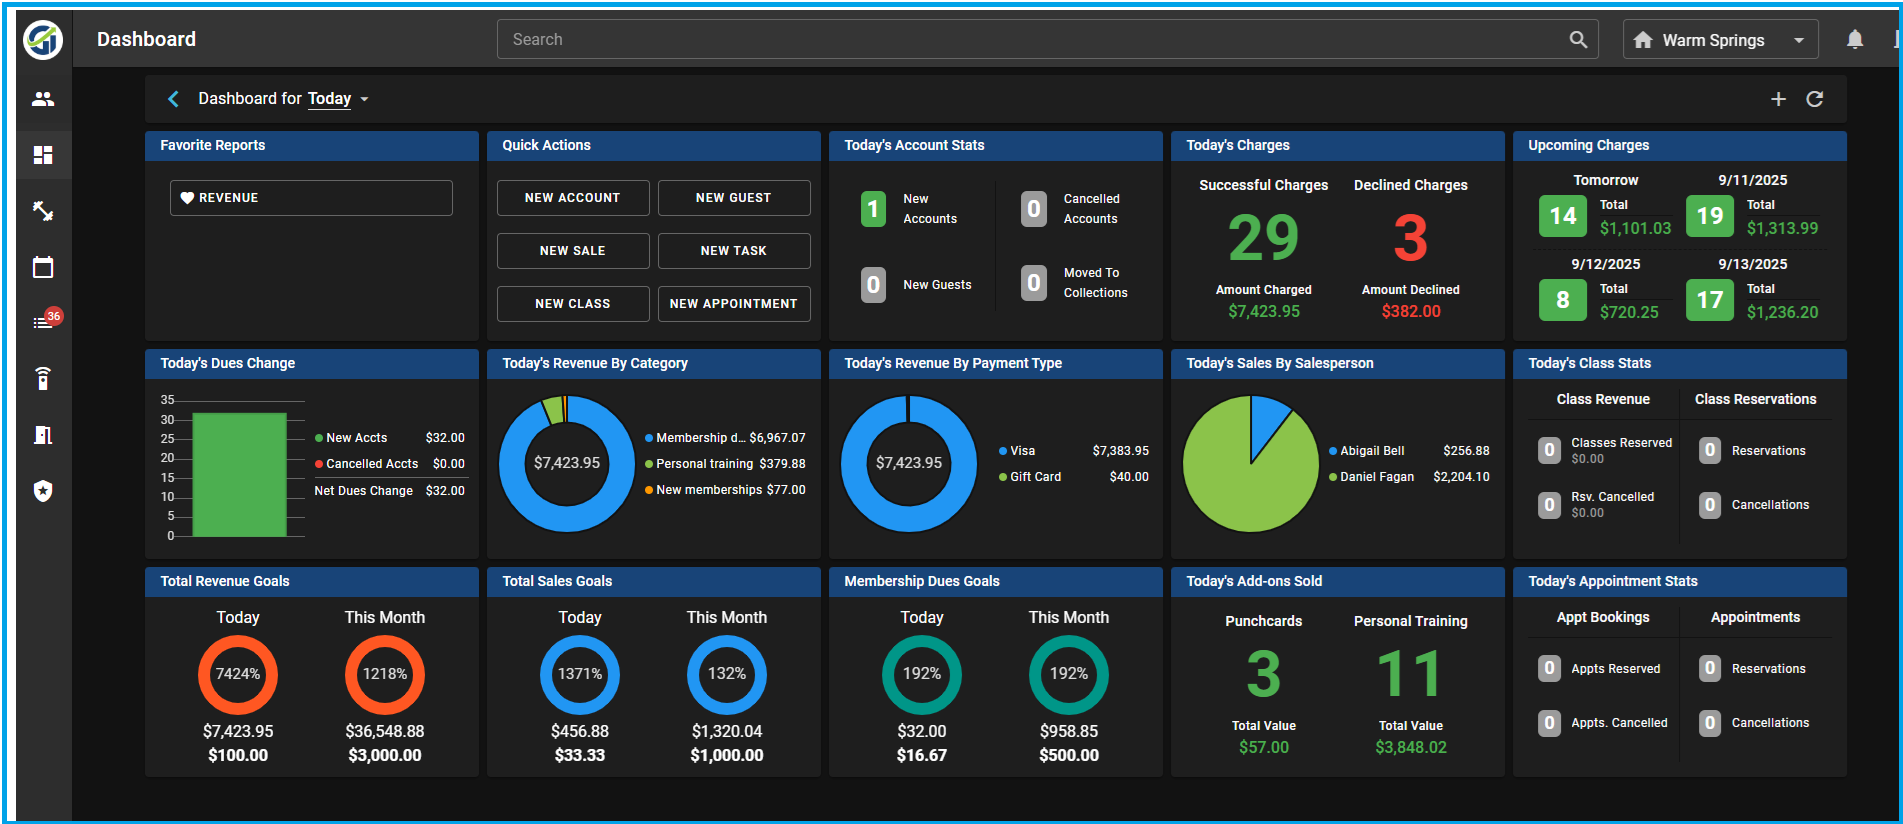
Task: Click the plus icon to add widget
Action: click(1778, 99)
